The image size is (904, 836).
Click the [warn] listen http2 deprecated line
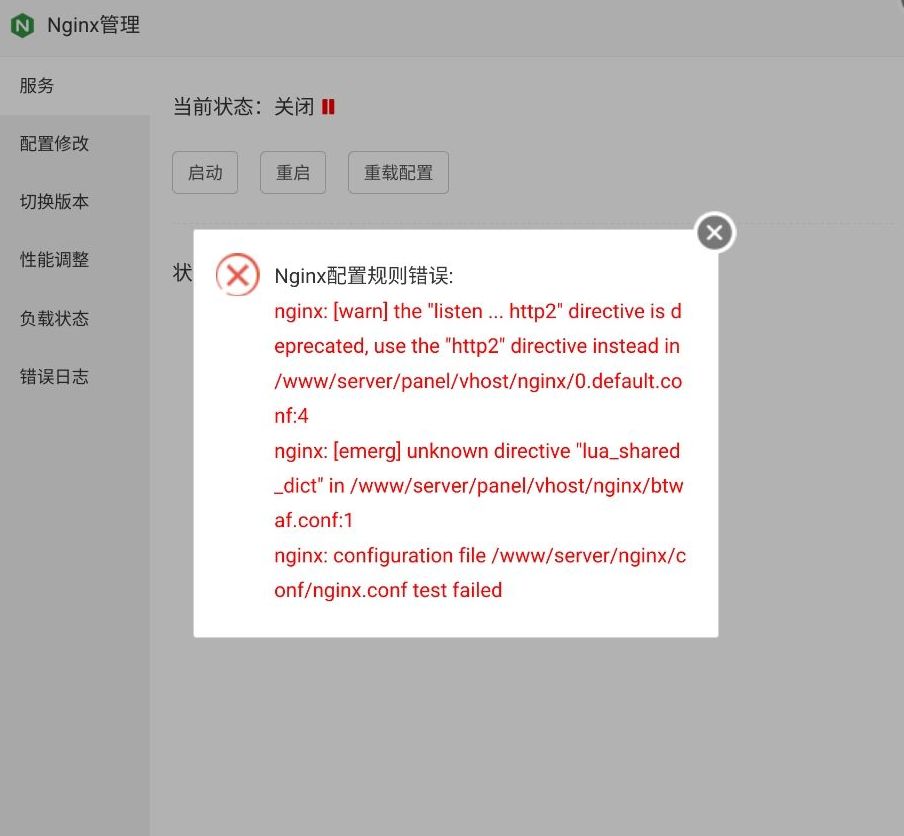point(478,311)
